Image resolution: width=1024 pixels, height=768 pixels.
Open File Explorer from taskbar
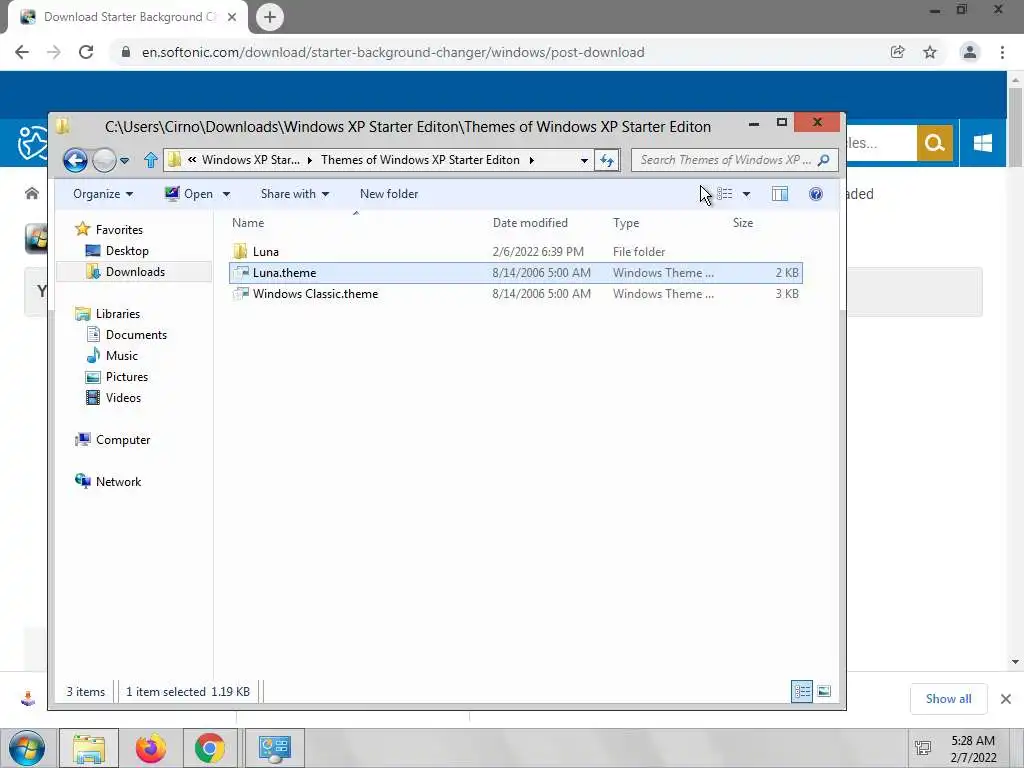89,748
